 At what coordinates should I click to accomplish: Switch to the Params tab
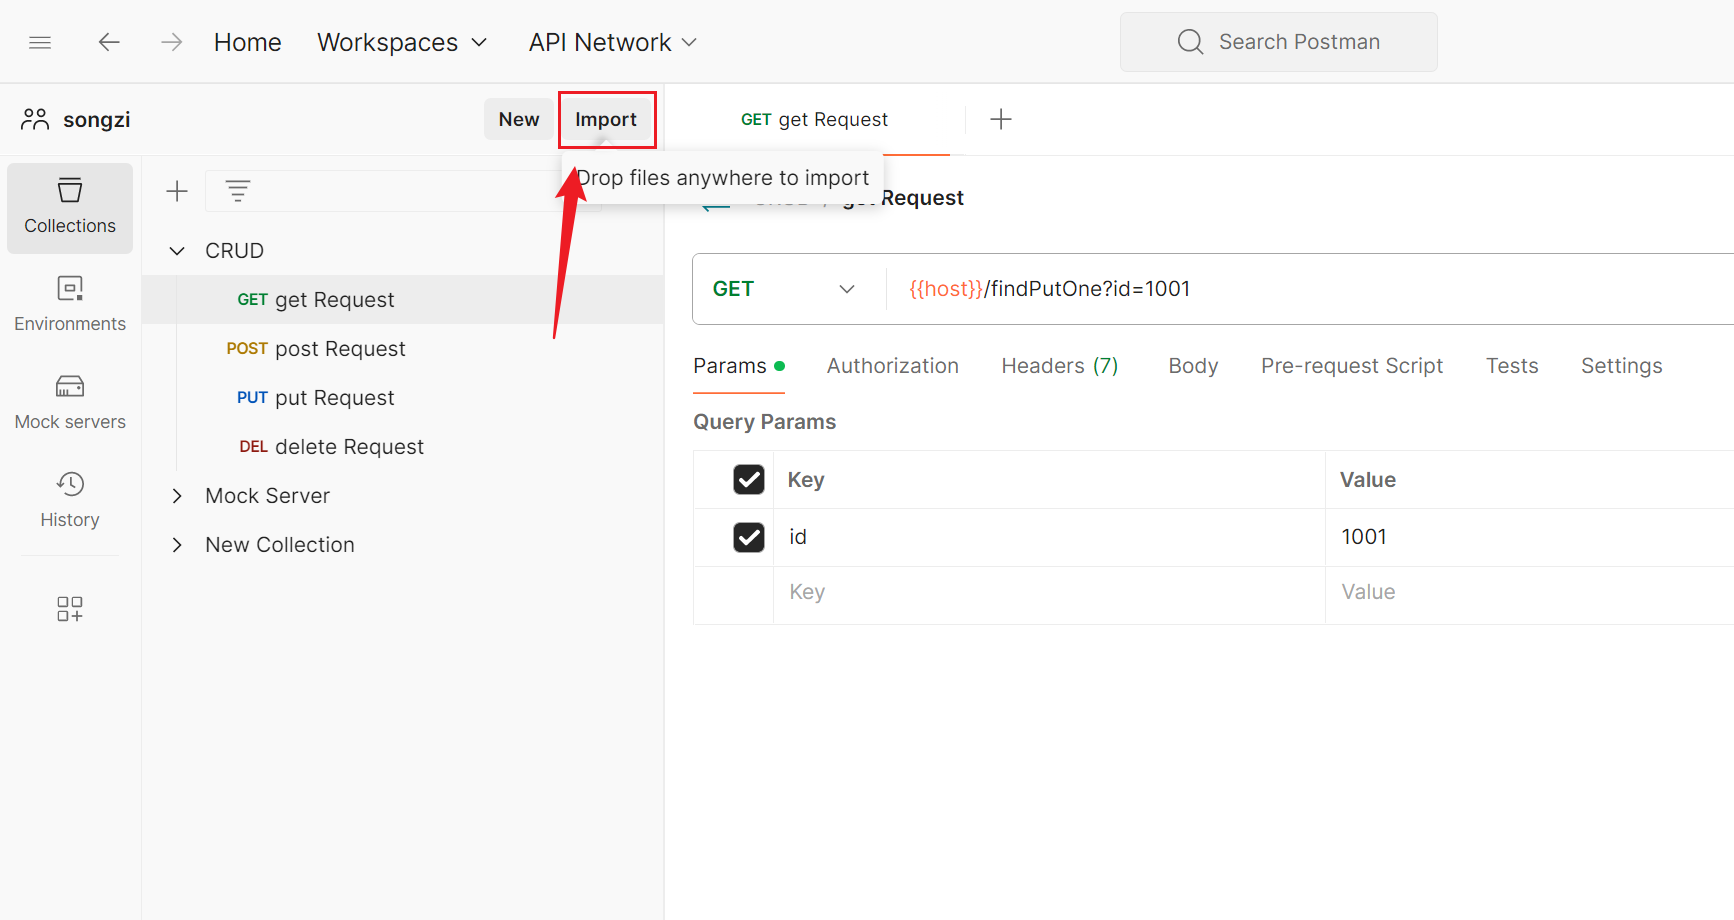pos(739,366)
